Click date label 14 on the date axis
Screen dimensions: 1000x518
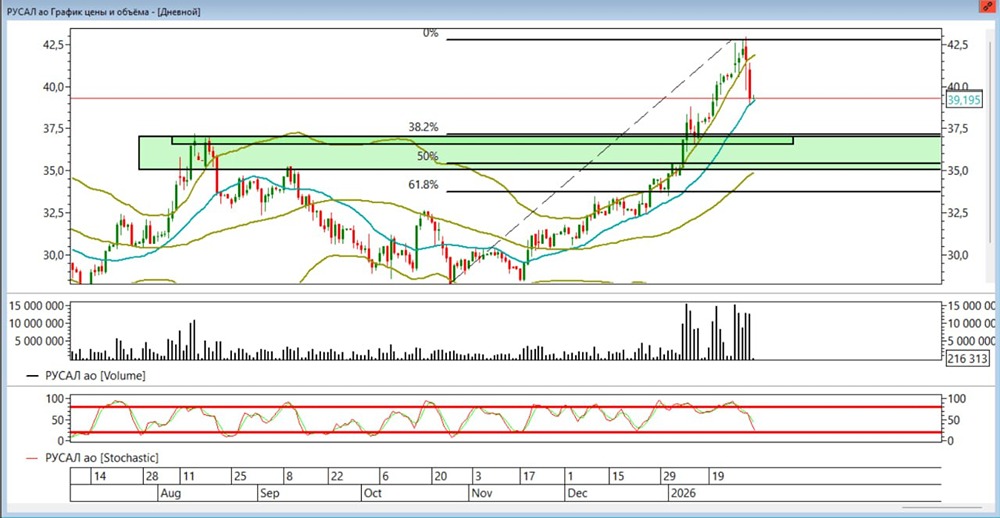tap(99, 477)
